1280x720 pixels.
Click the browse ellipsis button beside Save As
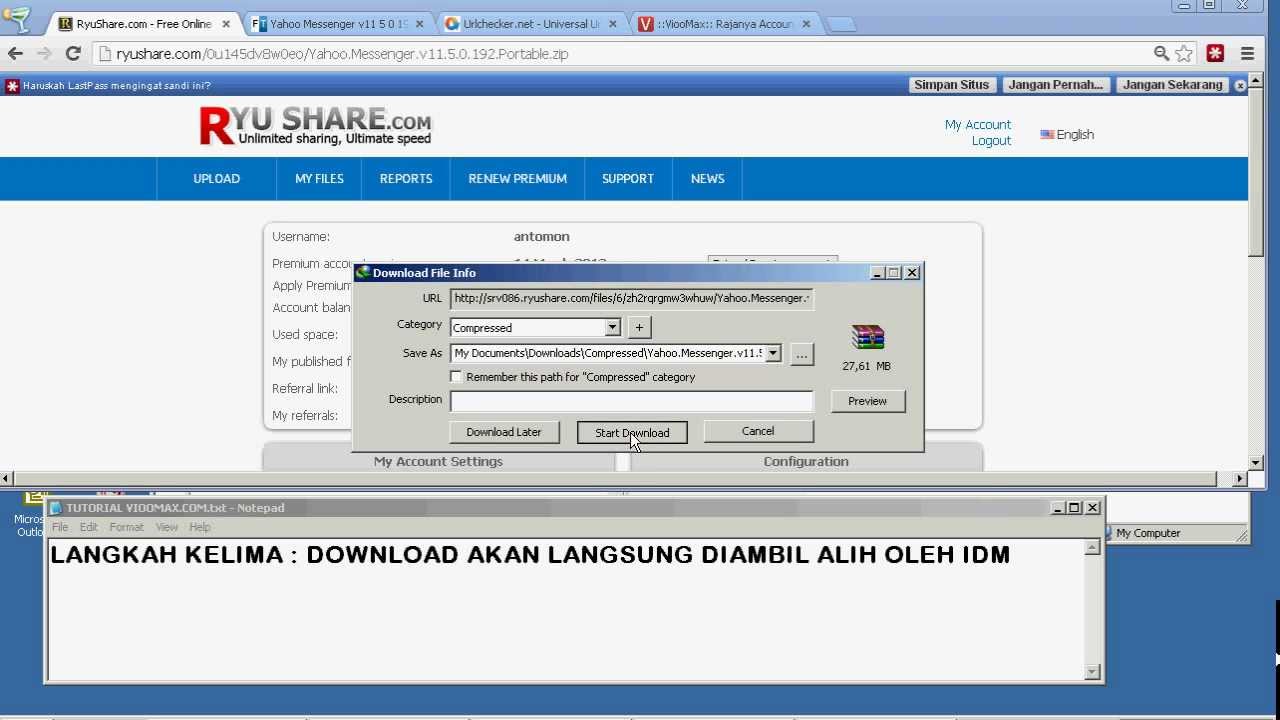pyautogui.click(x=801, y=354)
